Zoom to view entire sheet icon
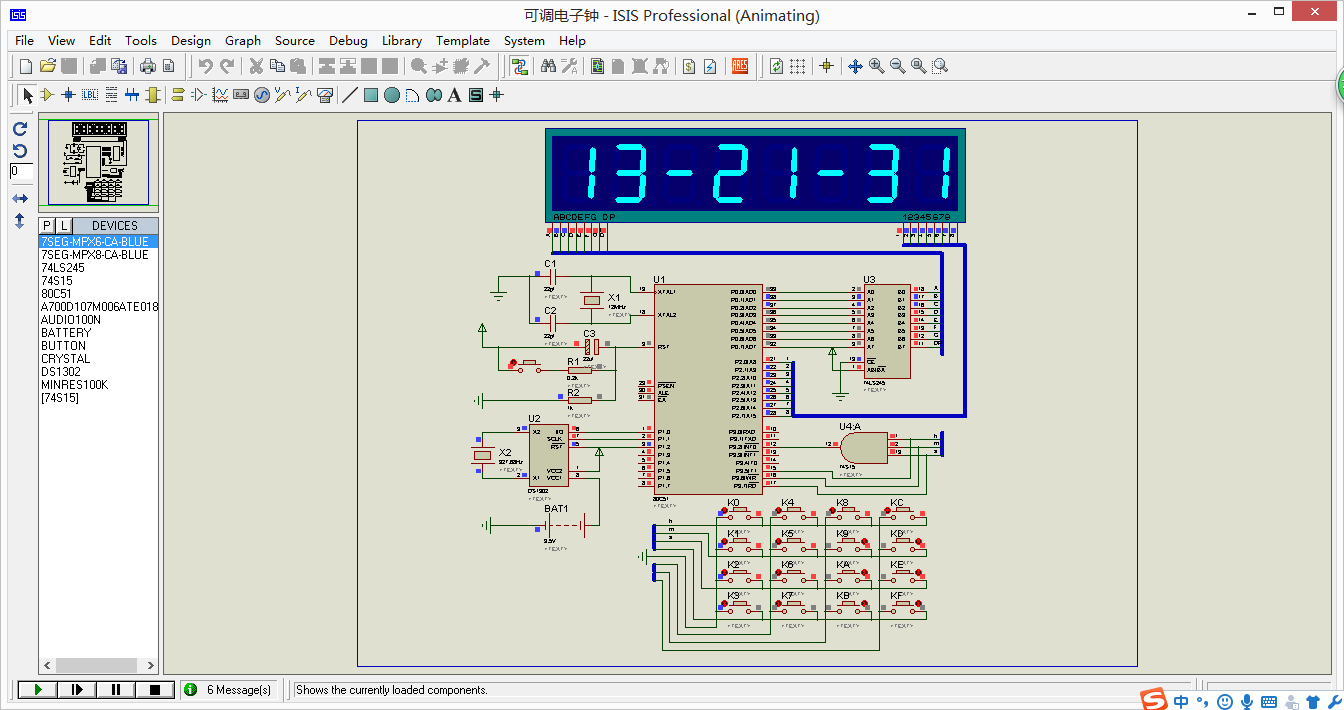Viewport: 1344px width, 710px height. (x=919, y=66)
